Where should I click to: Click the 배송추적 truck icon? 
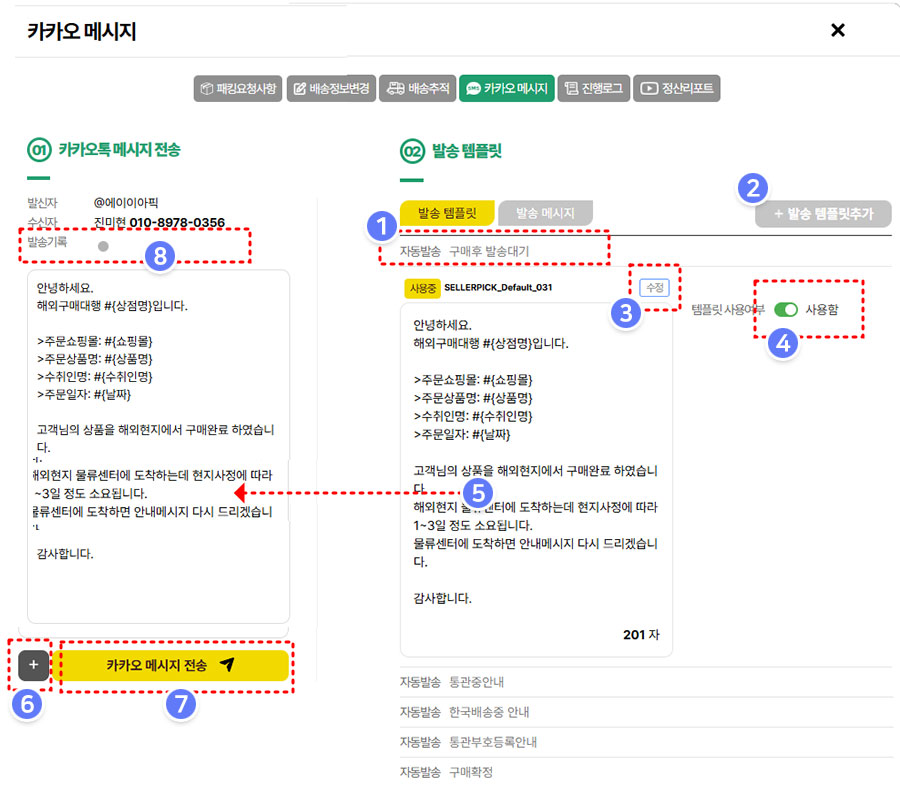coord(395,89)
